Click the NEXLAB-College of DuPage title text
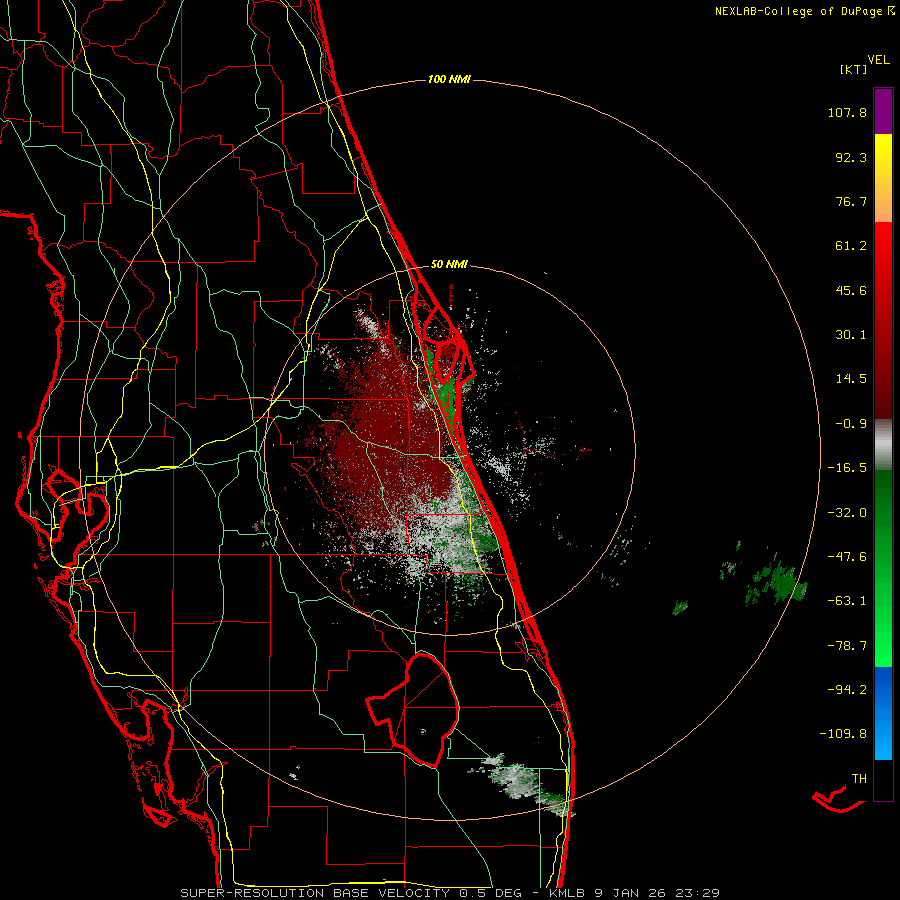The width and height of the screenshot is (900, 900). tap(799, 11)
